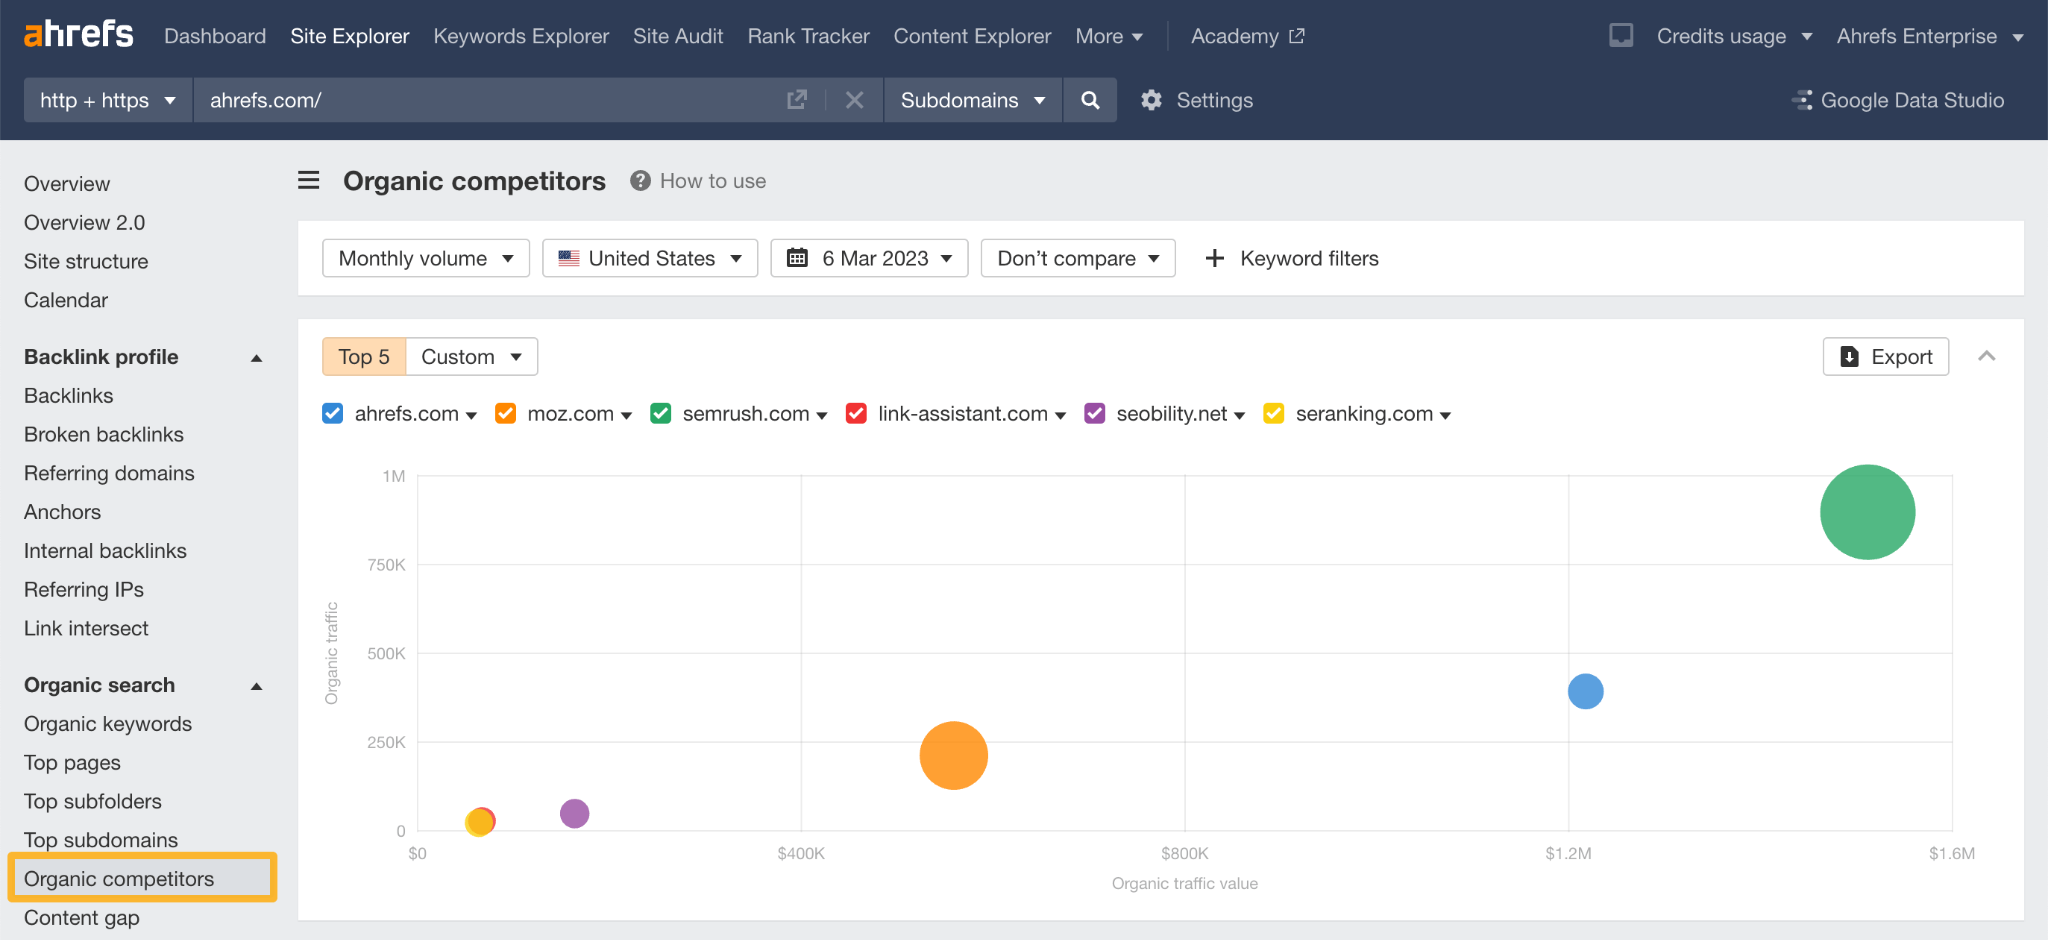2048x940 pixels.
Task: Open the Keywords Explorer menu item
Action: [520, 36]
